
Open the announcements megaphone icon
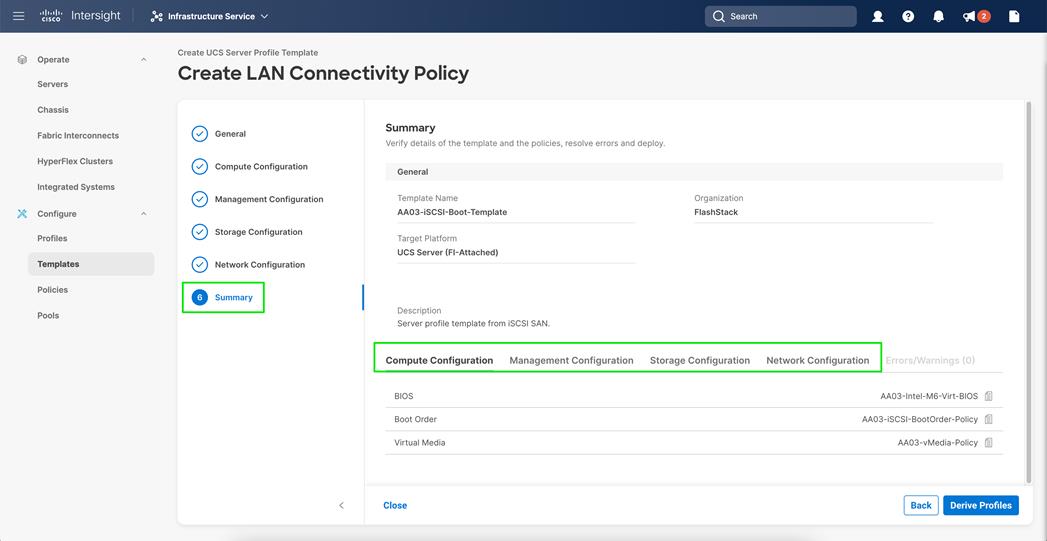(x=970, y=16)
